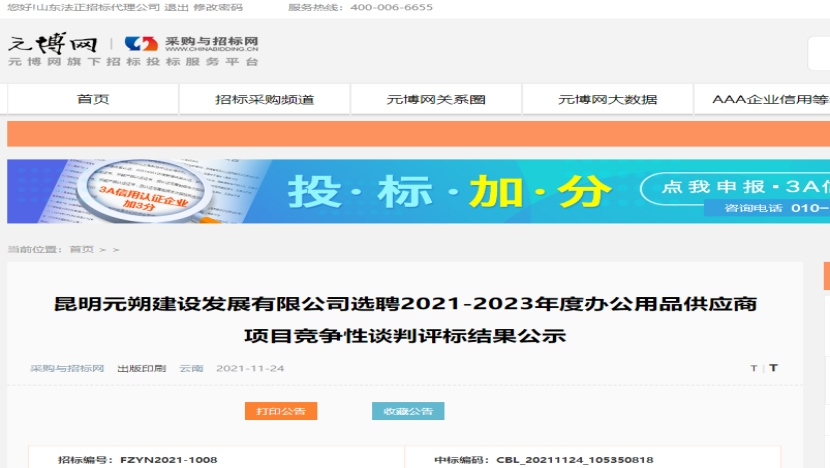
Task: Switch to 元博网关系图 tab
Action: (x=436, y=99)
